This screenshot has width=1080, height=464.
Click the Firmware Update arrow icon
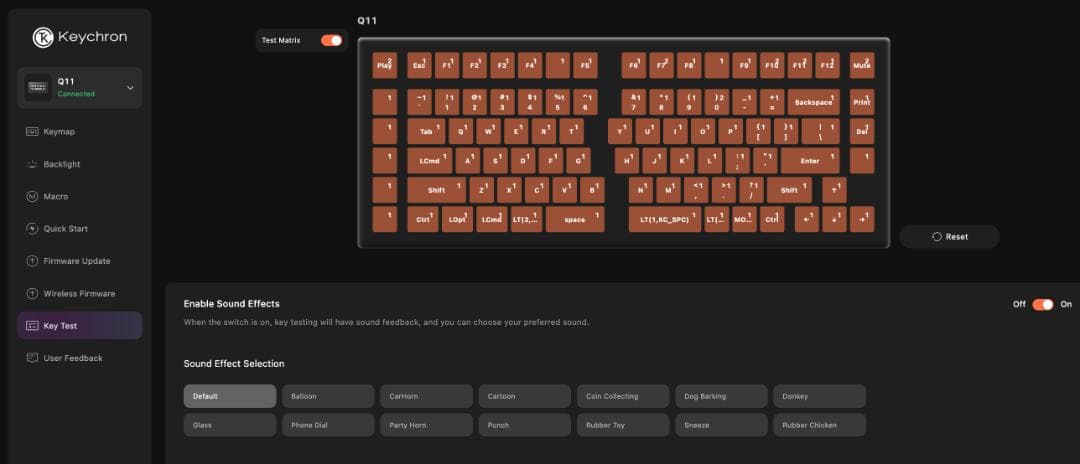[32, 261]
